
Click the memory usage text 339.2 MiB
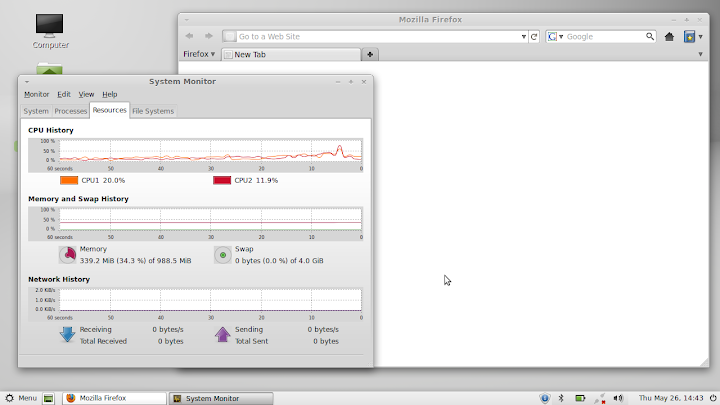(x=135, y=260)
